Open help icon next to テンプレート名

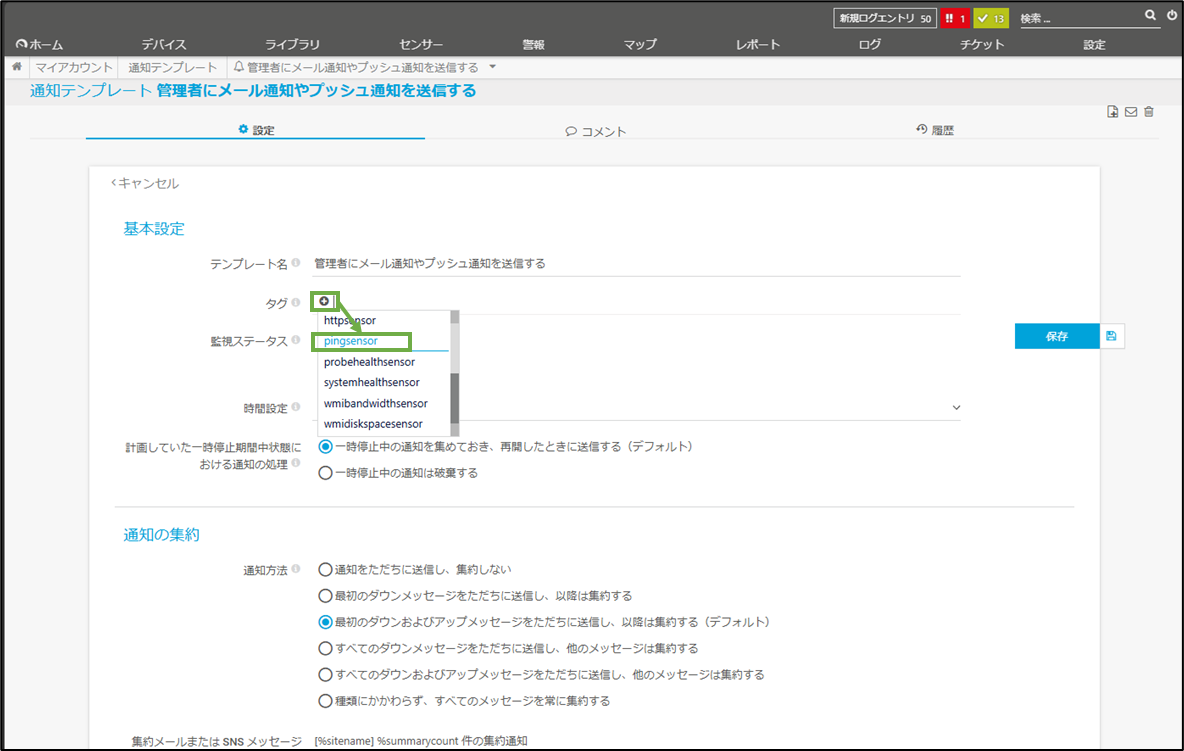(x=296, y=263)
